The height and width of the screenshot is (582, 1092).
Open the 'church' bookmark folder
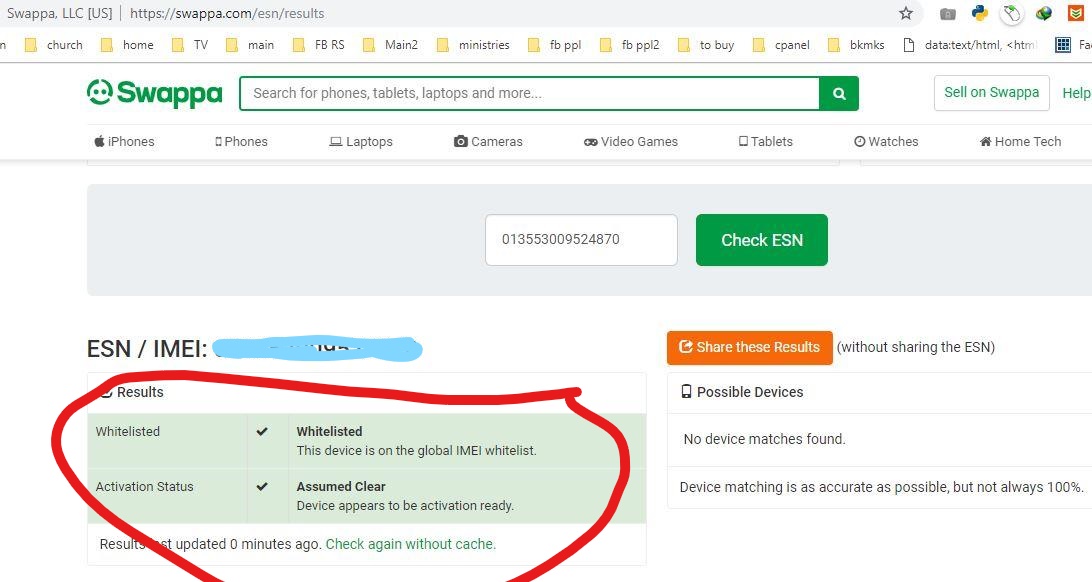coord(54,45)
